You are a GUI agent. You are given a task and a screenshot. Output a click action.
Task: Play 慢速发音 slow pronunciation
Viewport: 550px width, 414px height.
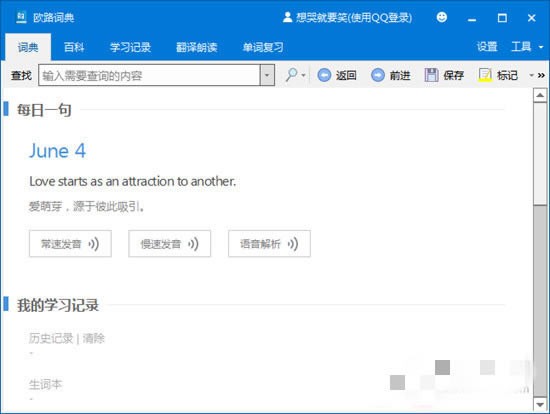(170, 243)
